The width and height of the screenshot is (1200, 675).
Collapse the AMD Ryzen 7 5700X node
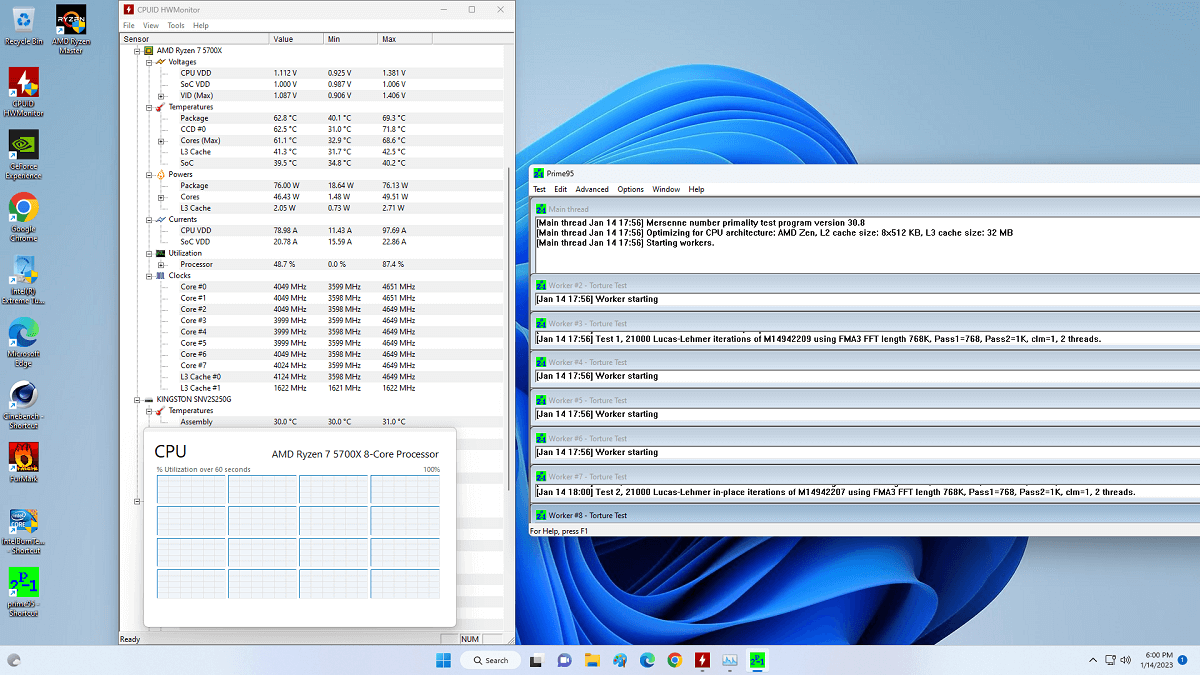[138, 50]
